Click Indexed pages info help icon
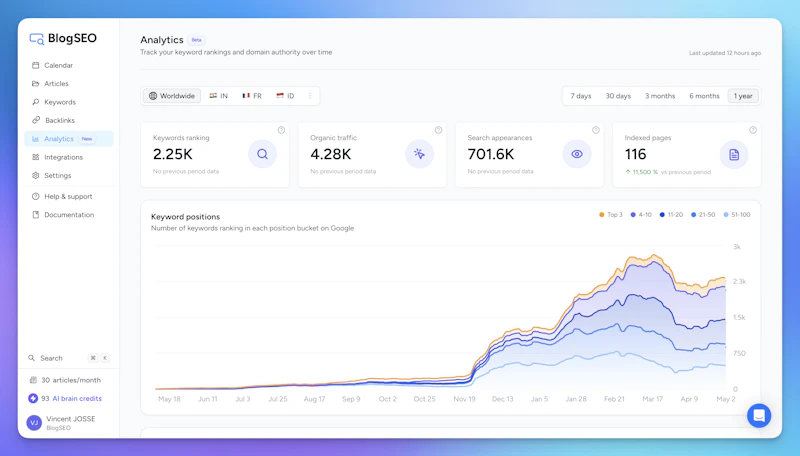Viewport: 800px width, 456px height. click(753, 130)
